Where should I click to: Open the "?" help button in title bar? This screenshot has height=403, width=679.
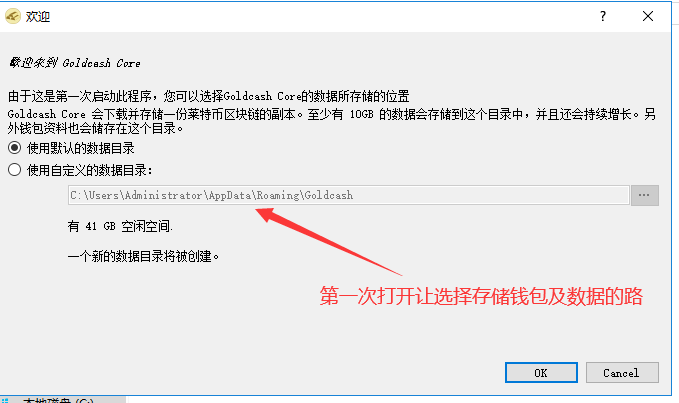pyautogui.click(x=603, y=16)
